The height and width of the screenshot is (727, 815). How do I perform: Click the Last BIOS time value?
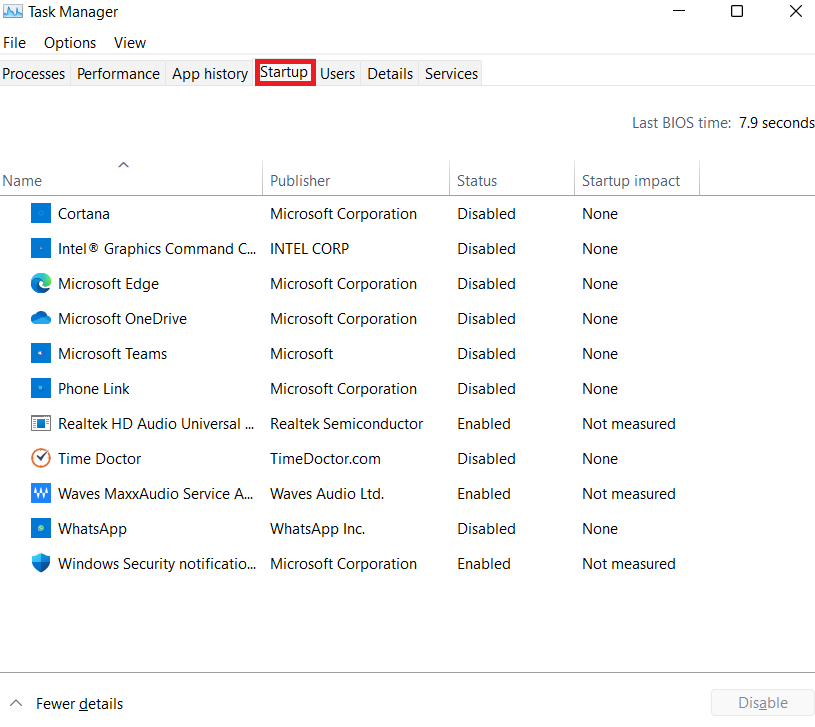[x=777, y=123]
